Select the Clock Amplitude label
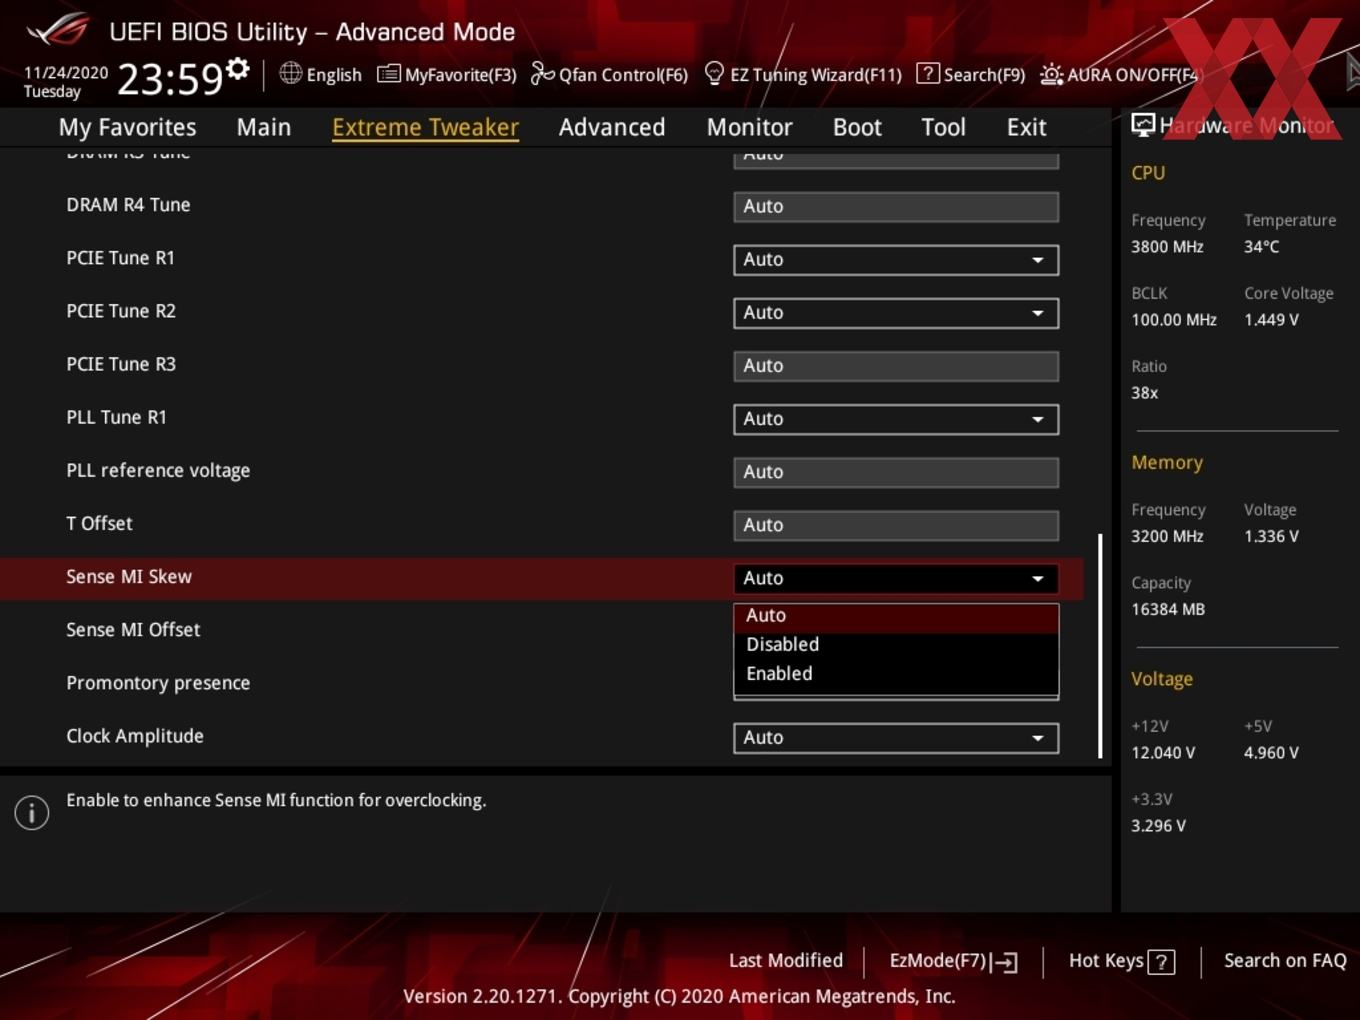Screen dimensions: 1360x1020 (135, 736)
